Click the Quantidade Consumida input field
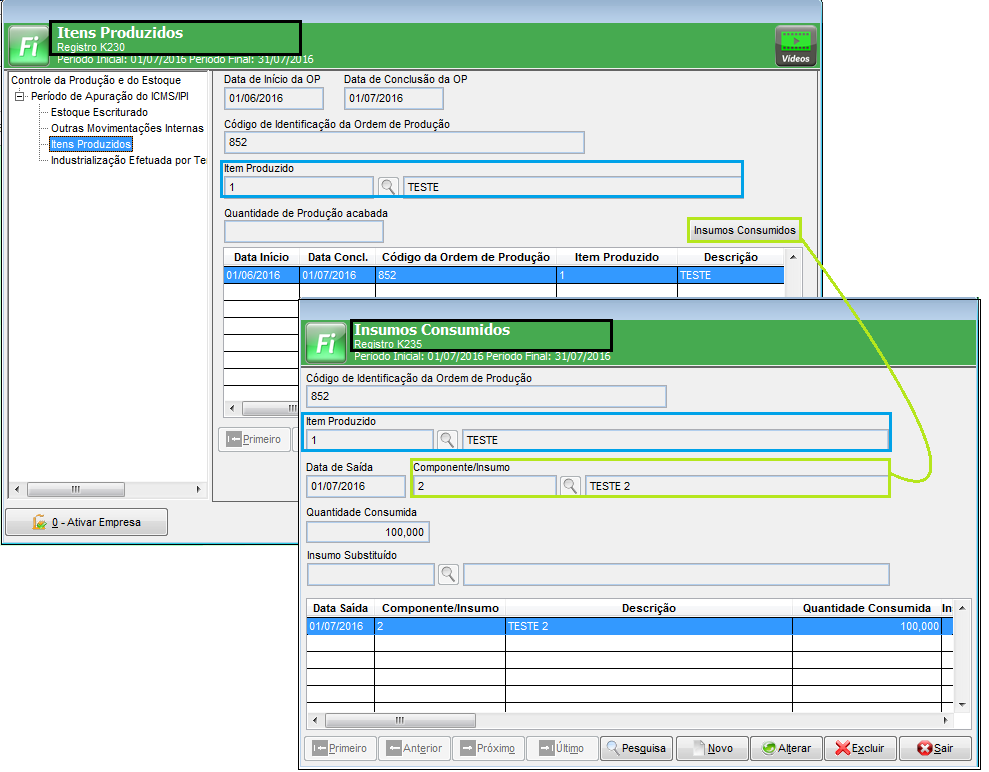Viewport: 989px width, 772px height. [x=368, y=532]
